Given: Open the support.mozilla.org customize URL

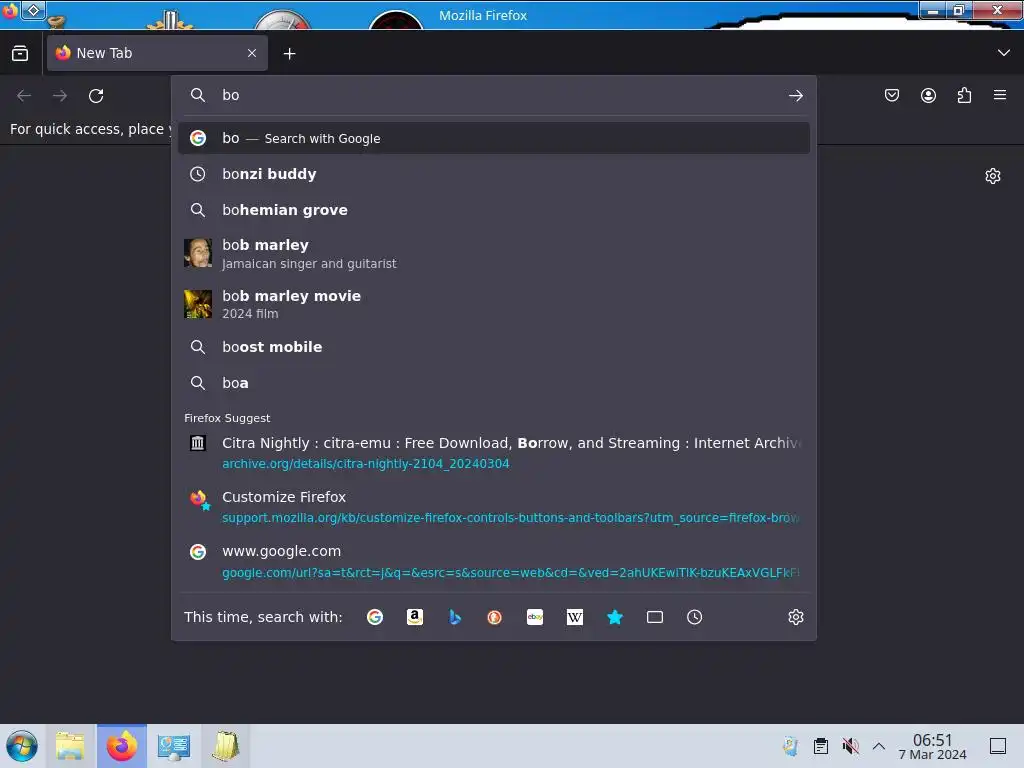Looking at the screenshot, I should coord(510,518).
